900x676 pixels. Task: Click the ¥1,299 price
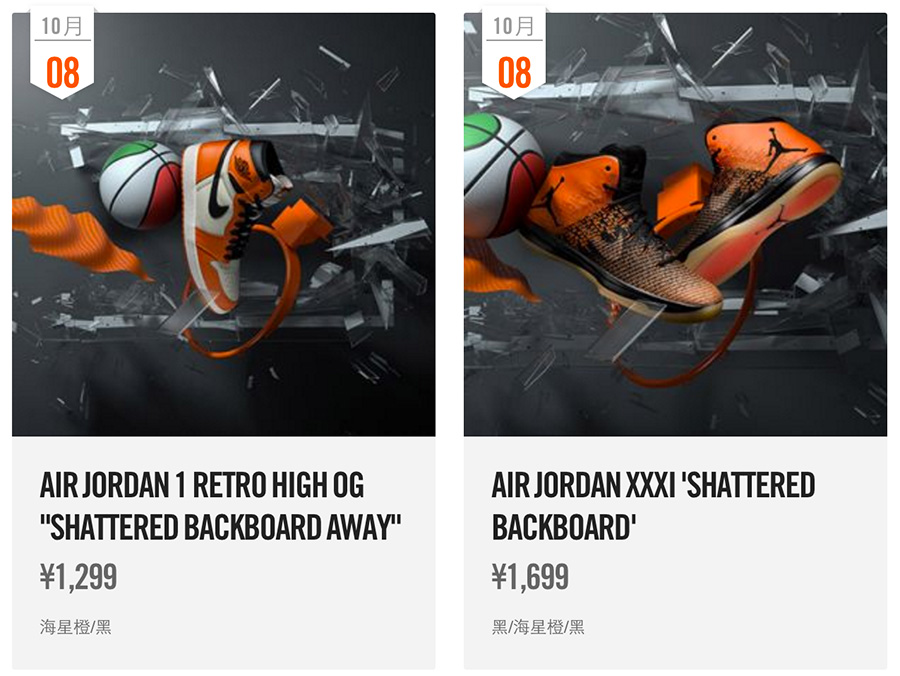tap(79, 577)
